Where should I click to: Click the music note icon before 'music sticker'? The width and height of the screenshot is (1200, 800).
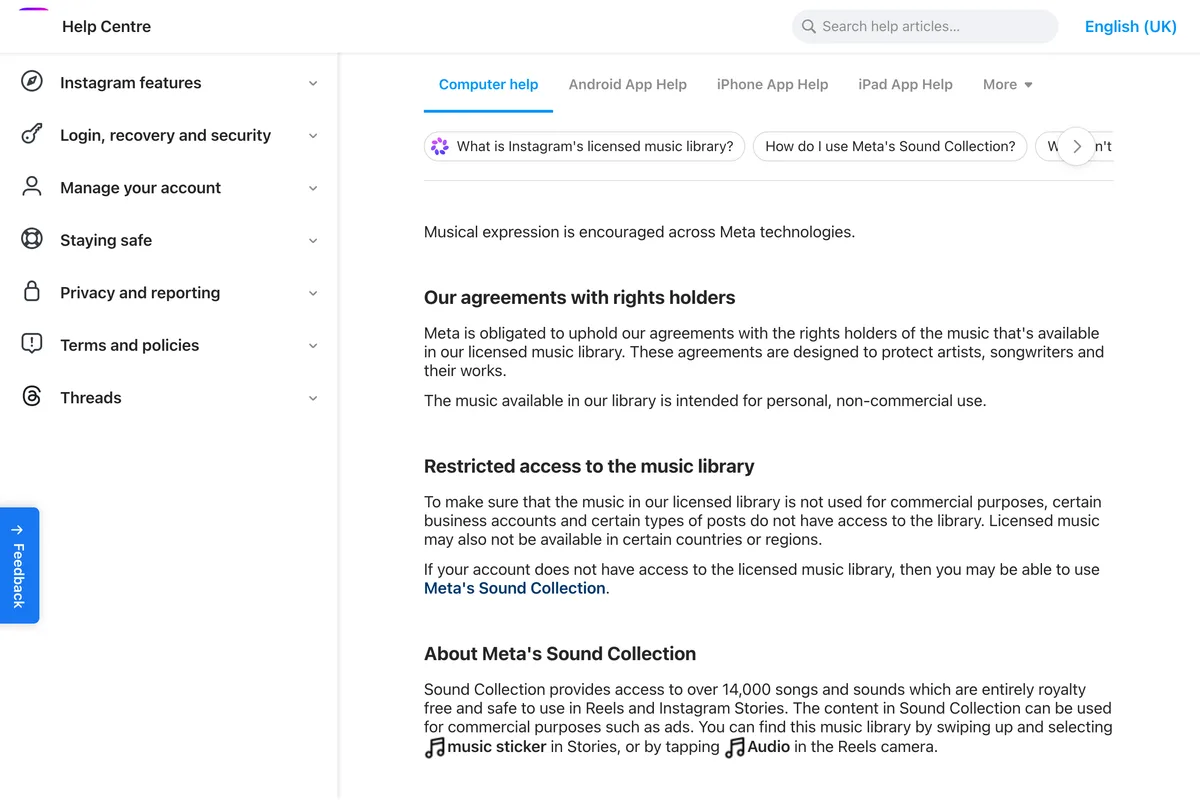click(x=435, y=747)
